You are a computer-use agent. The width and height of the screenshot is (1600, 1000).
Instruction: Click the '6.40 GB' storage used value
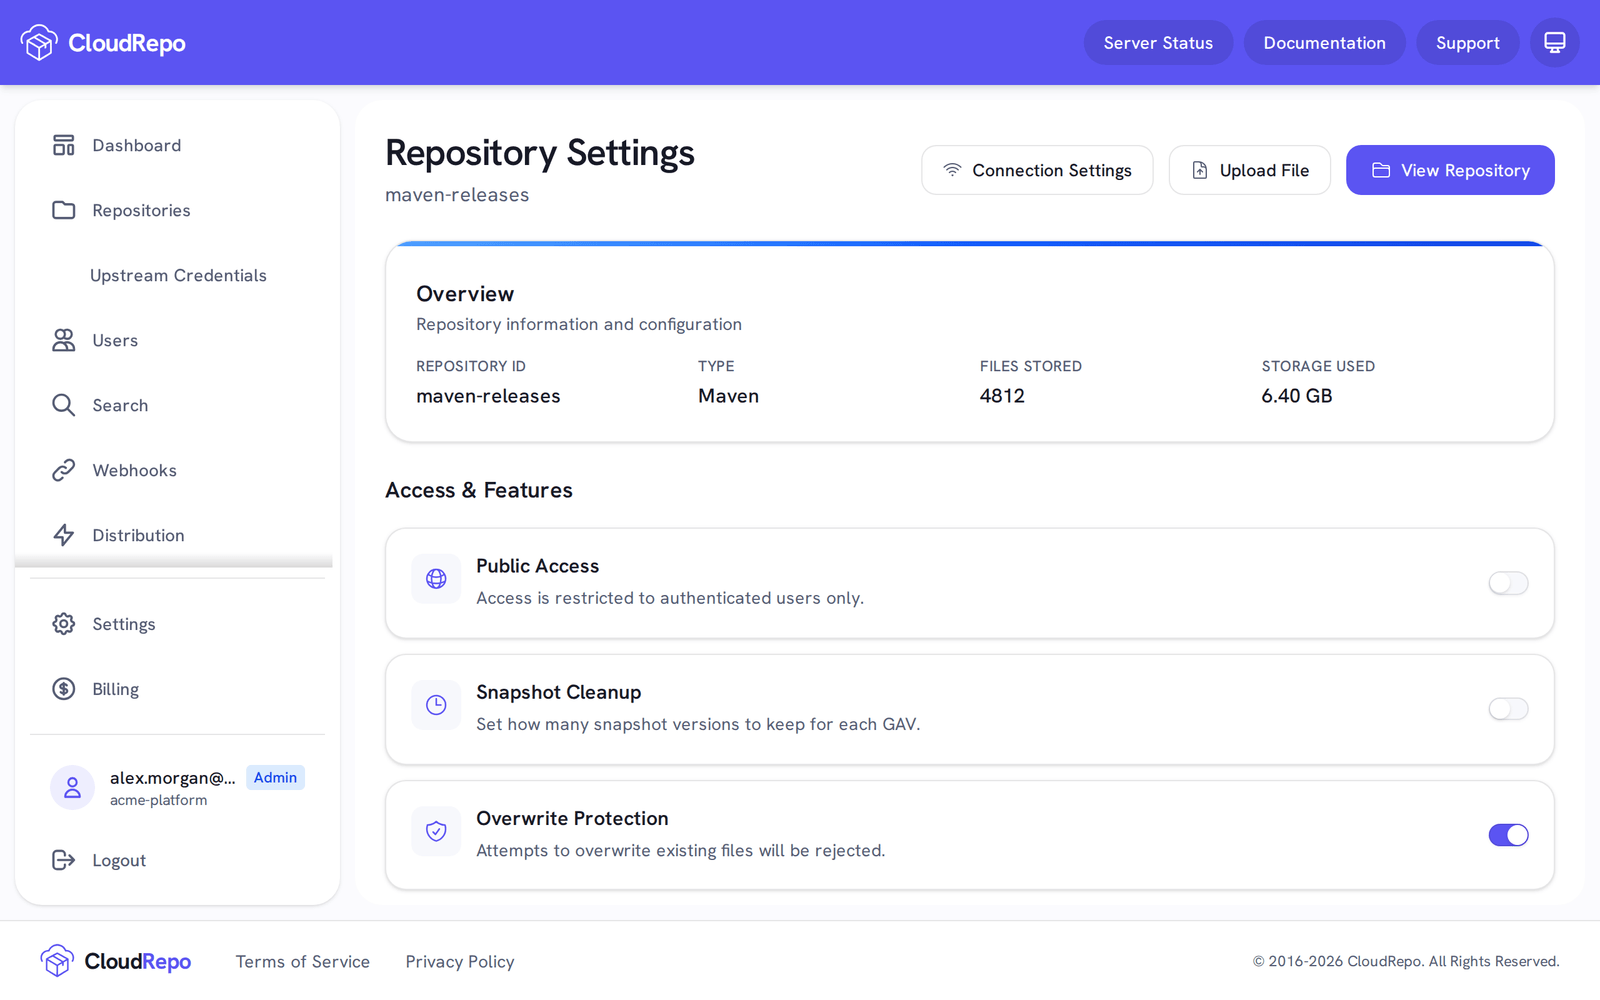click(x=1297, y=396)
